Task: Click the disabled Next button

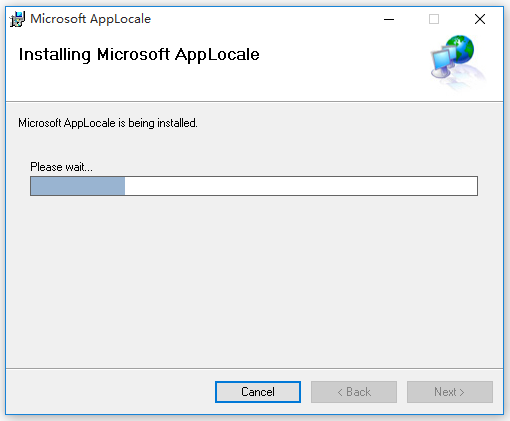Action: (x=450, y=392)
